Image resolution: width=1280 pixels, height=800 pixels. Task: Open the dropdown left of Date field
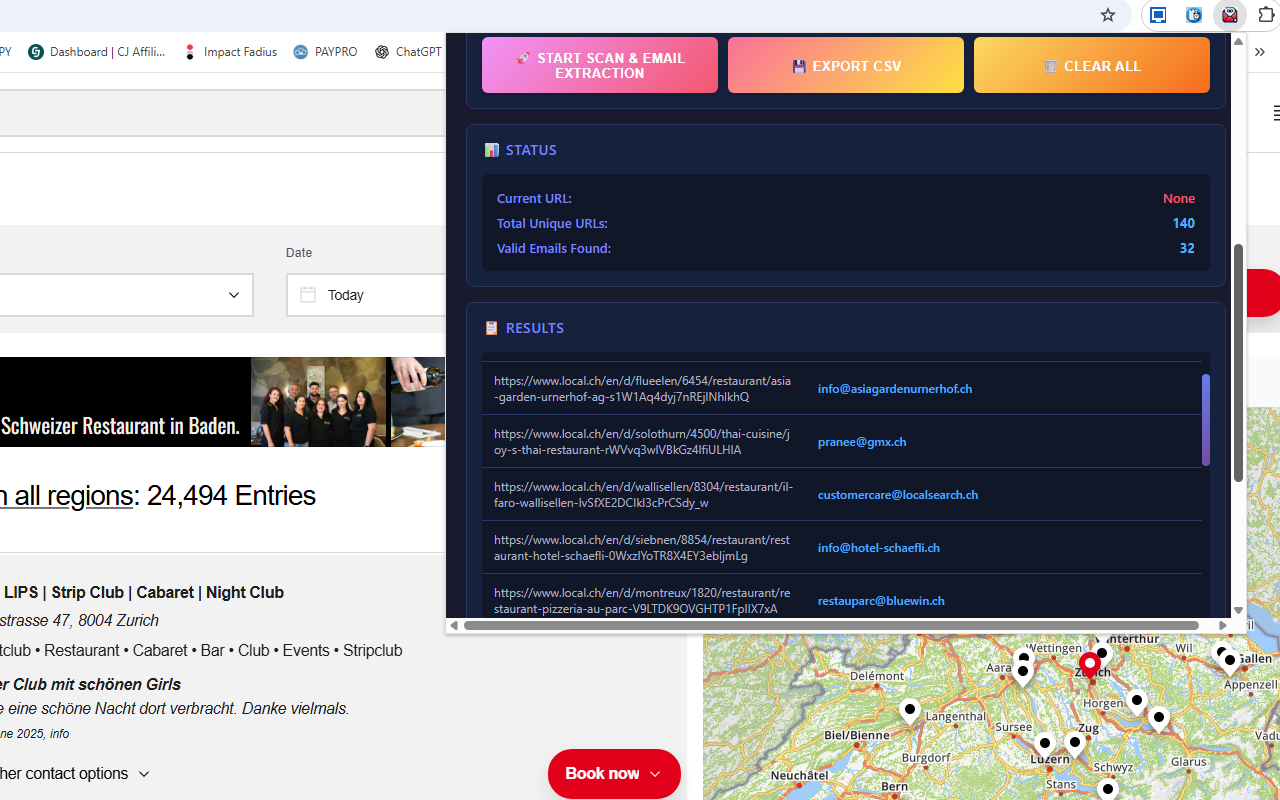(x=126, y=295)
